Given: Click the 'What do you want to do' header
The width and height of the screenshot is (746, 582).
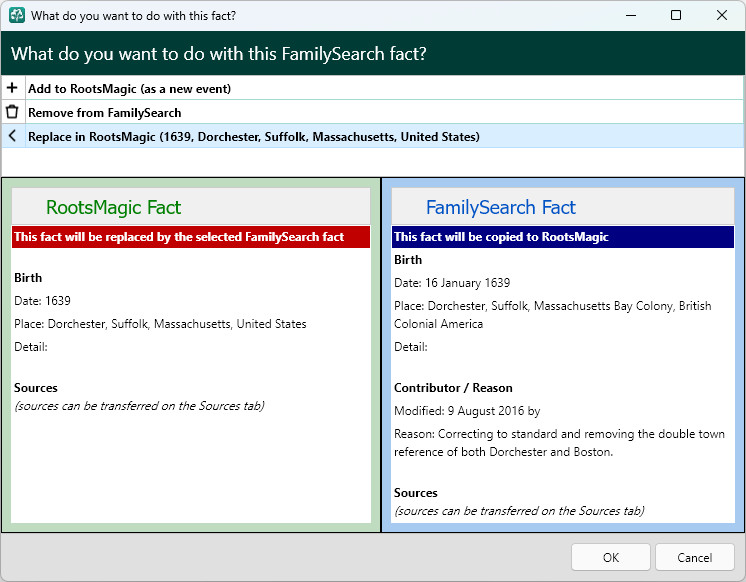Looking at the screenshot, I should [219, 54].
